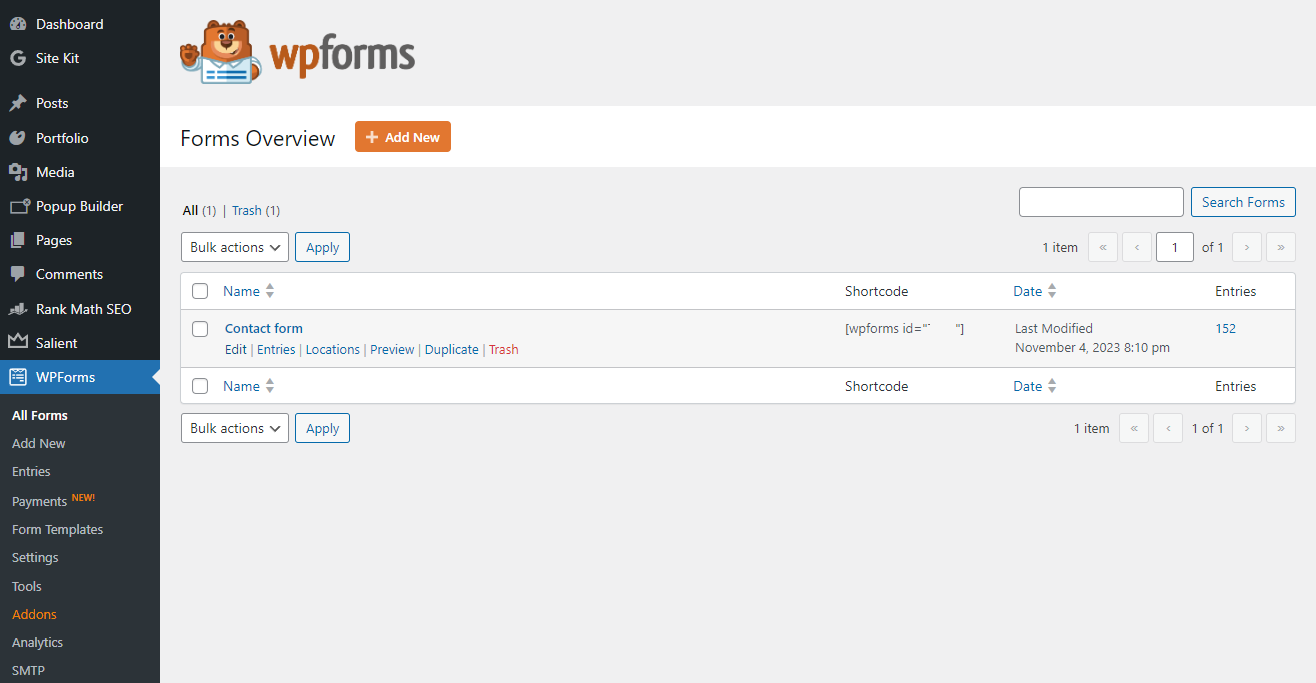1316x683 pixels.
Task: Click the orange Add New button
Action: coord(403,137)
